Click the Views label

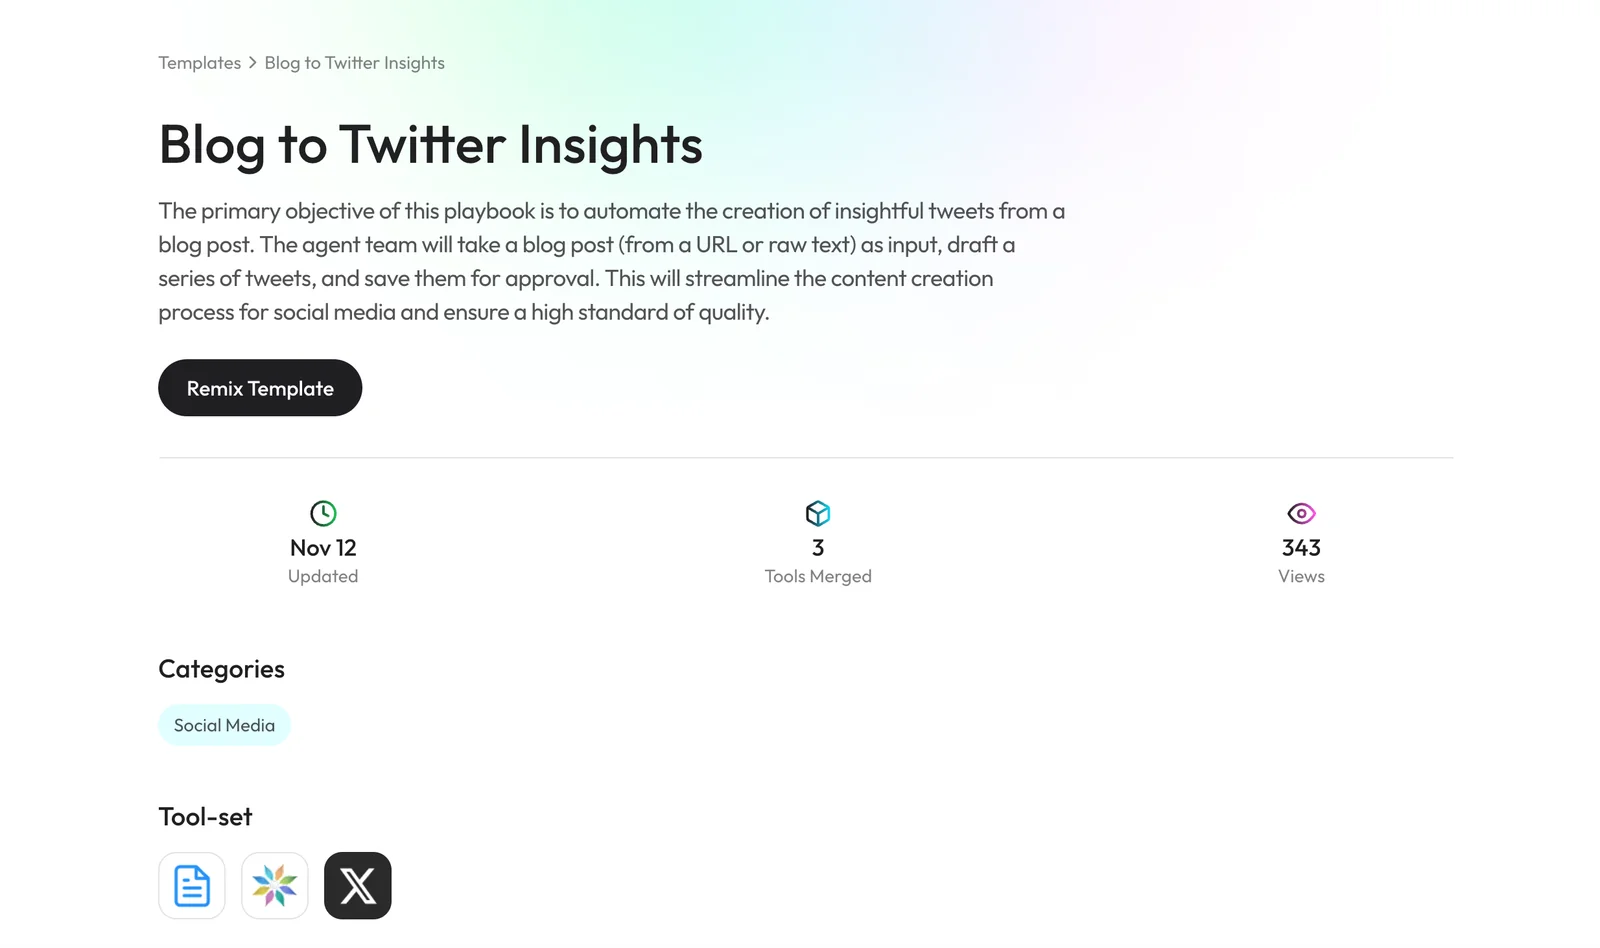pos(1301,577)
